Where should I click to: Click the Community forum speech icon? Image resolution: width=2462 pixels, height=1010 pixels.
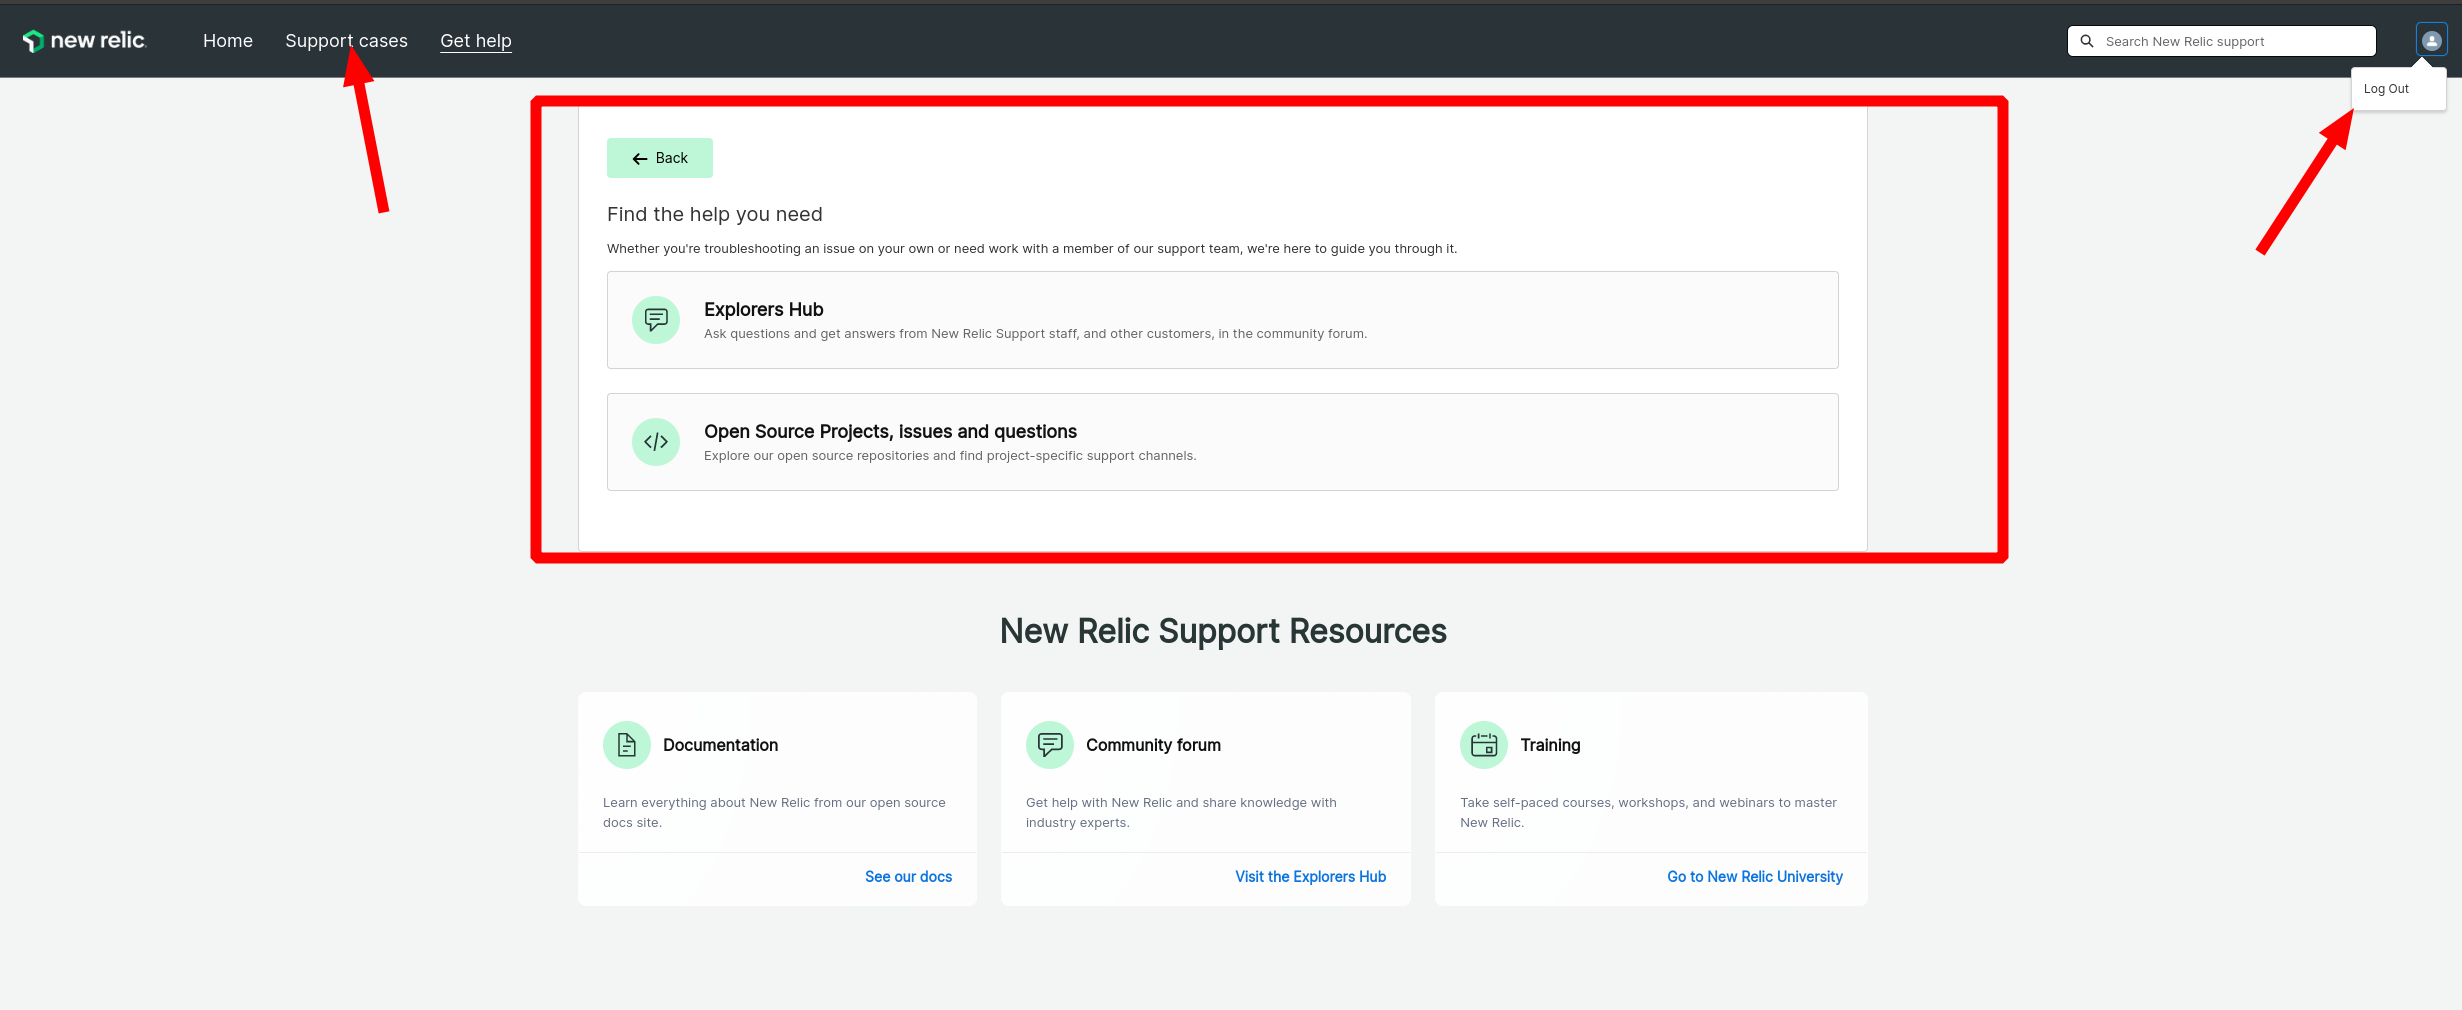(1050, 745)
